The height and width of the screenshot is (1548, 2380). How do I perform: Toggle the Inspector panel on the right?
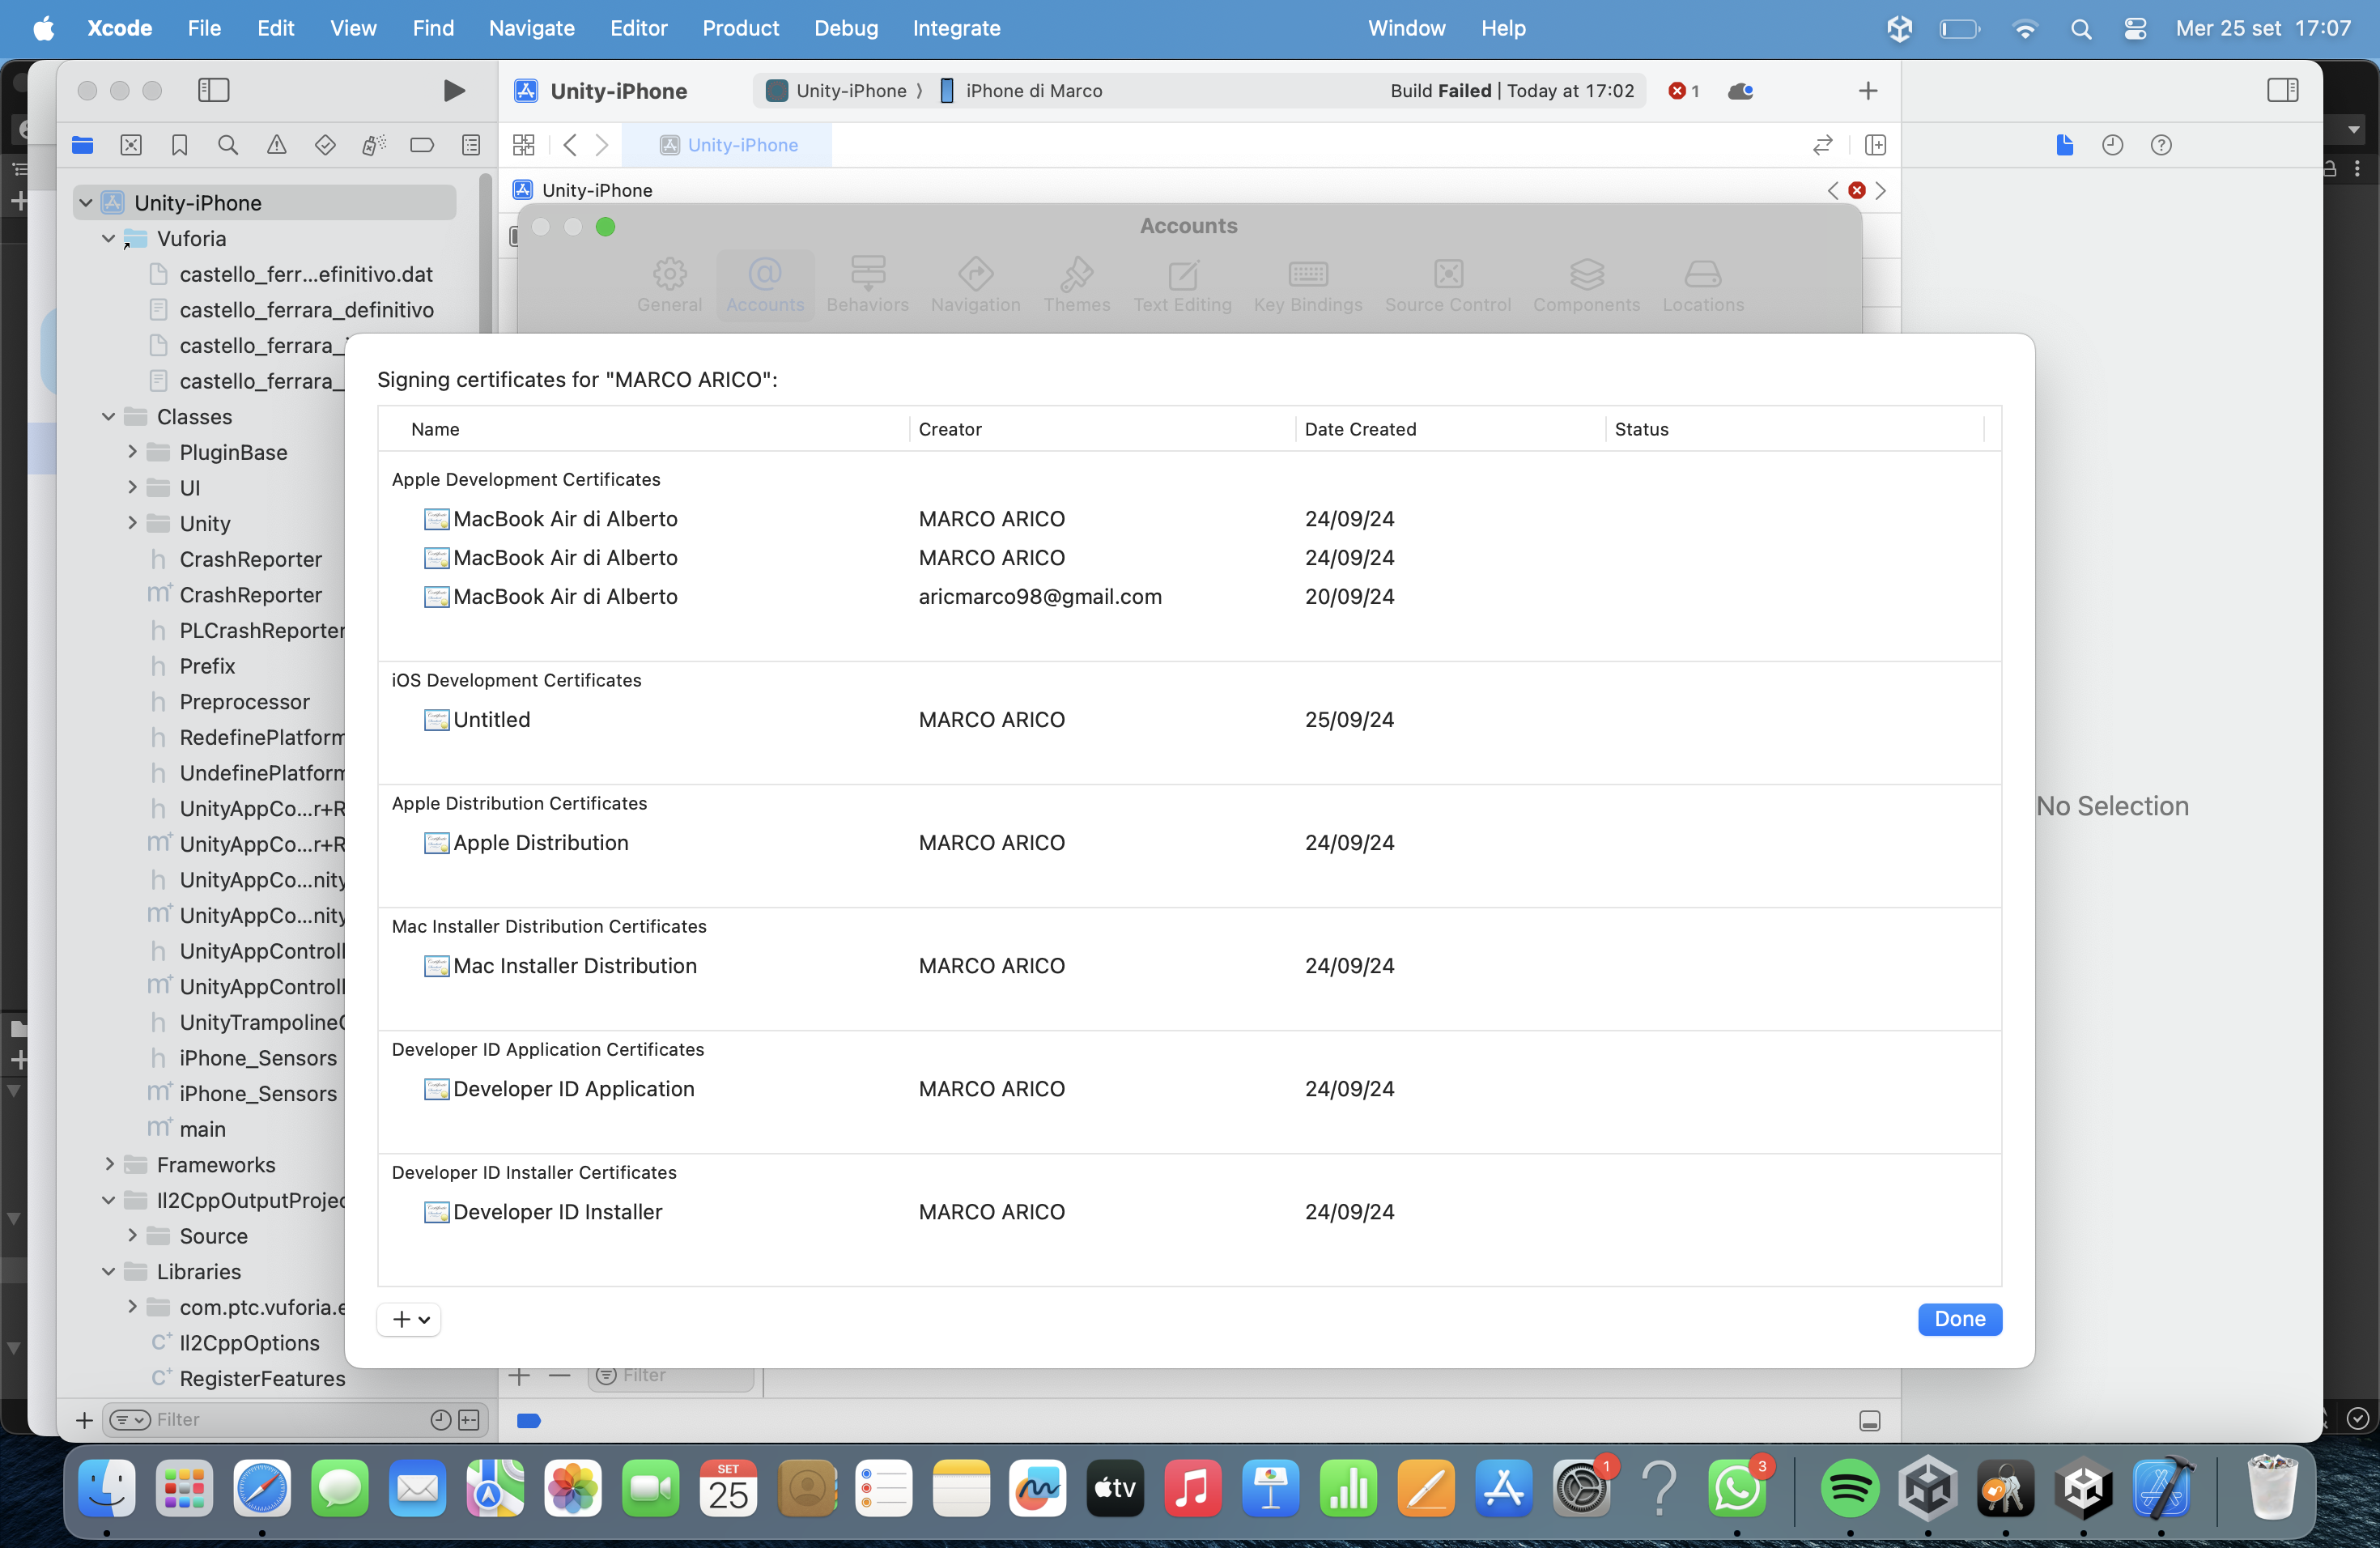[2282, 91]
